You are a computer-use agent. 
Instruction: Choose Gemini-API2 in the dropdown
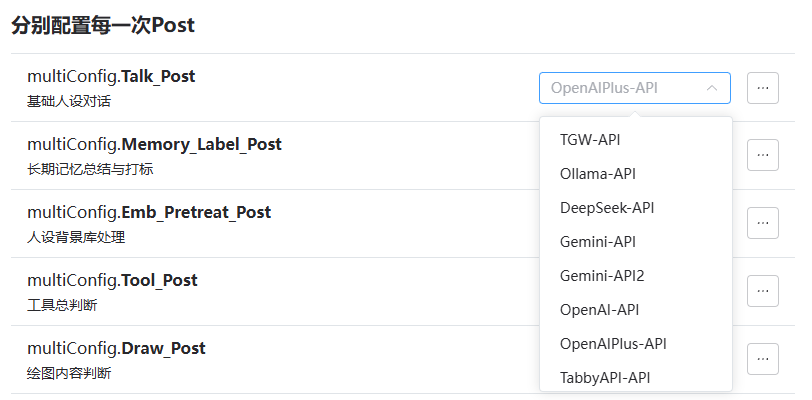pos(602,276)
